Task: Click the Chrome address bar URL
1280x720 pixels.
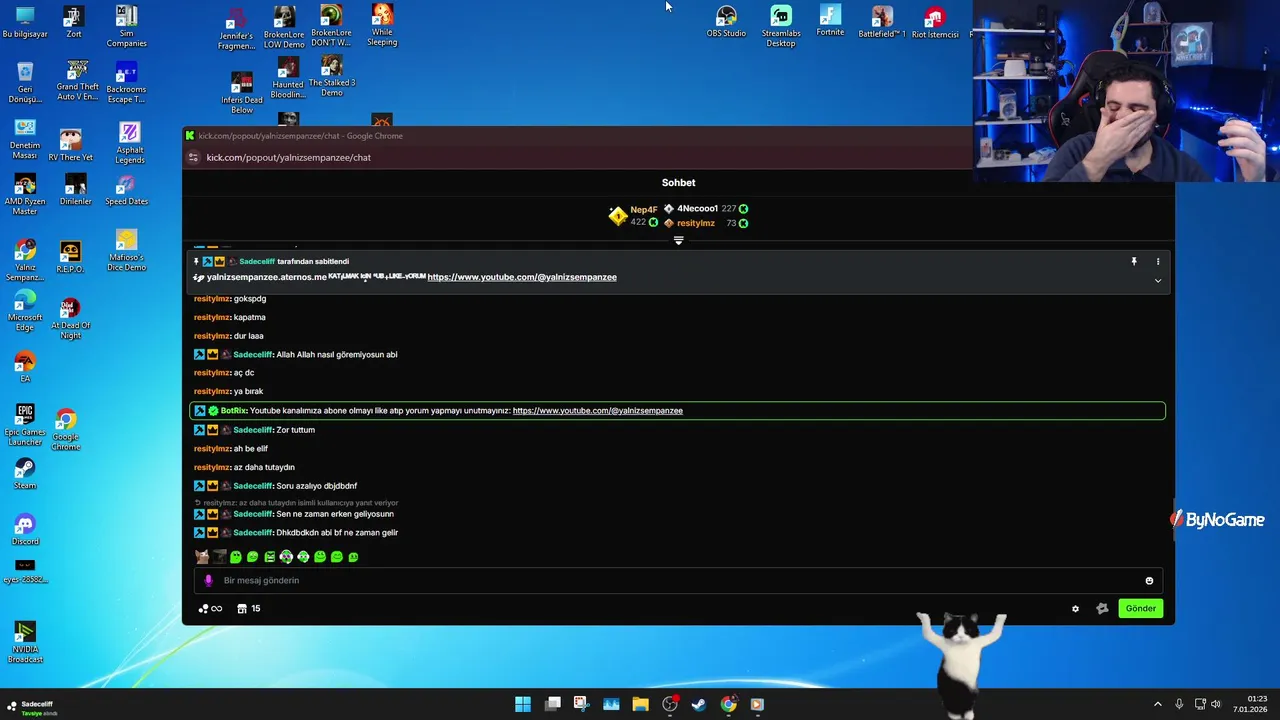Action: tap(288, 157)
